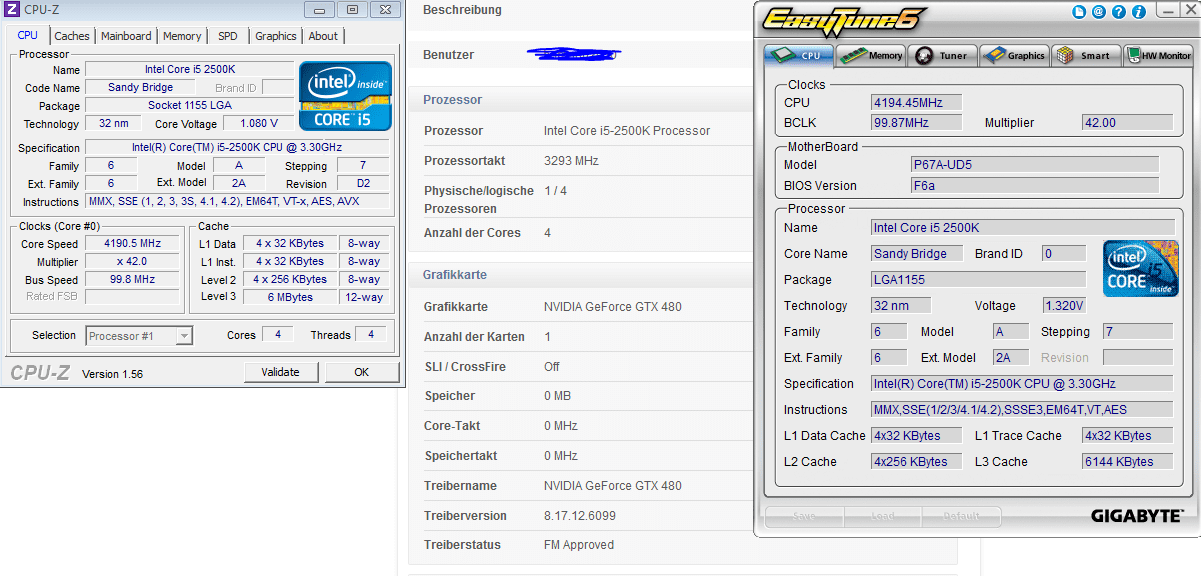This screenshot has height=576, width=1201.
Task: Click the BIOS Version value F6a
Action: pyautogui.click(x=1035, y=186)
